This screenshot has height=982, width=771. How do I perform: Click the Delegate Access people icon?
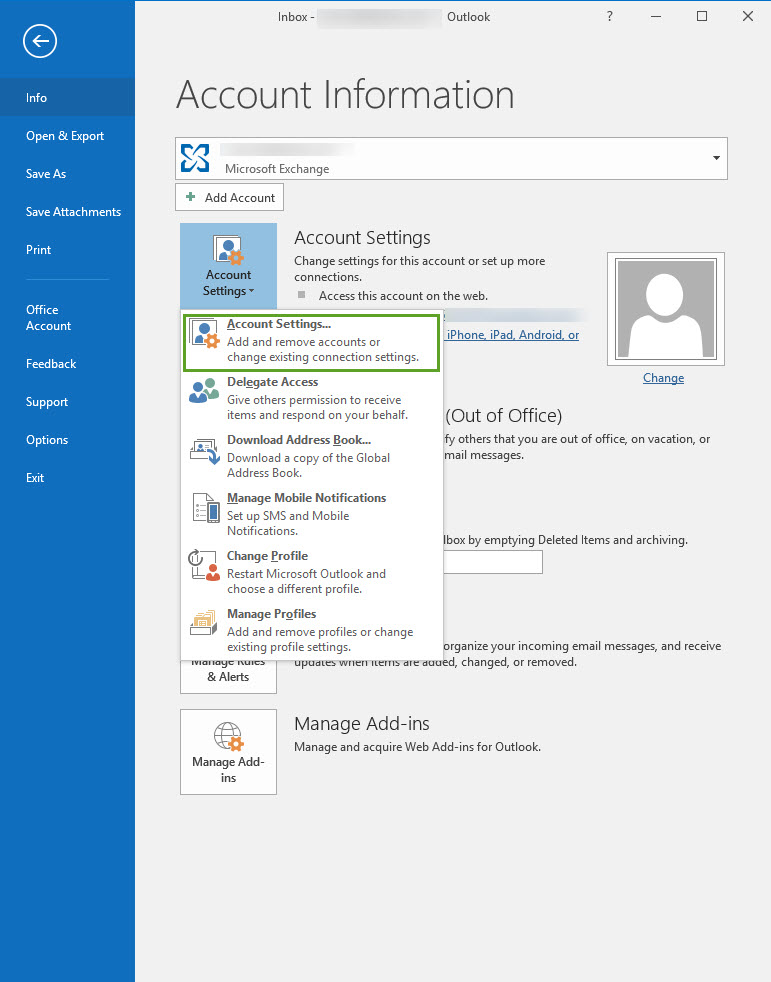(204, 390)
